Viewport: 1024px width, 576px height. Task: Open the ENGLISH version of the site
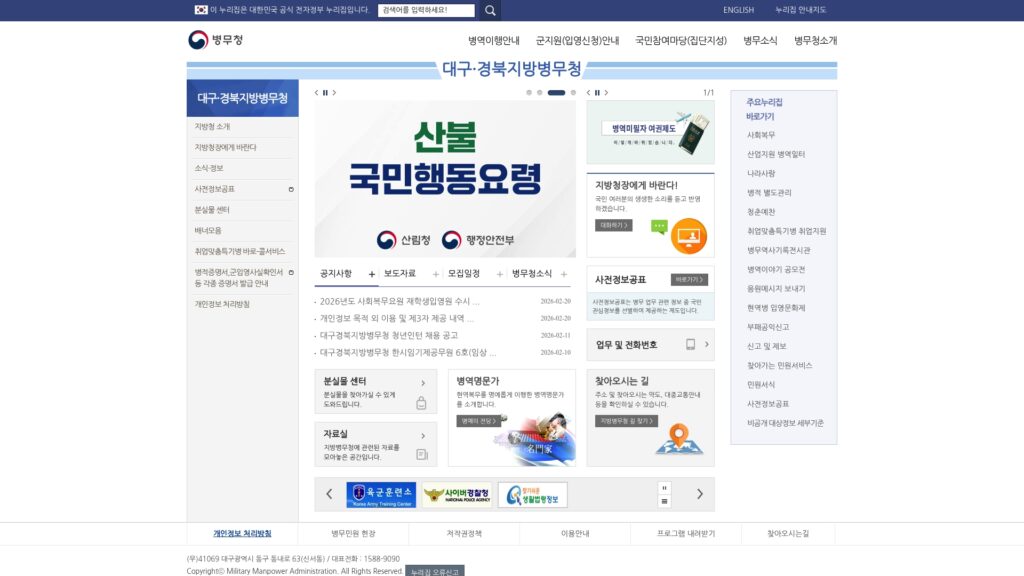click(739, 10)
